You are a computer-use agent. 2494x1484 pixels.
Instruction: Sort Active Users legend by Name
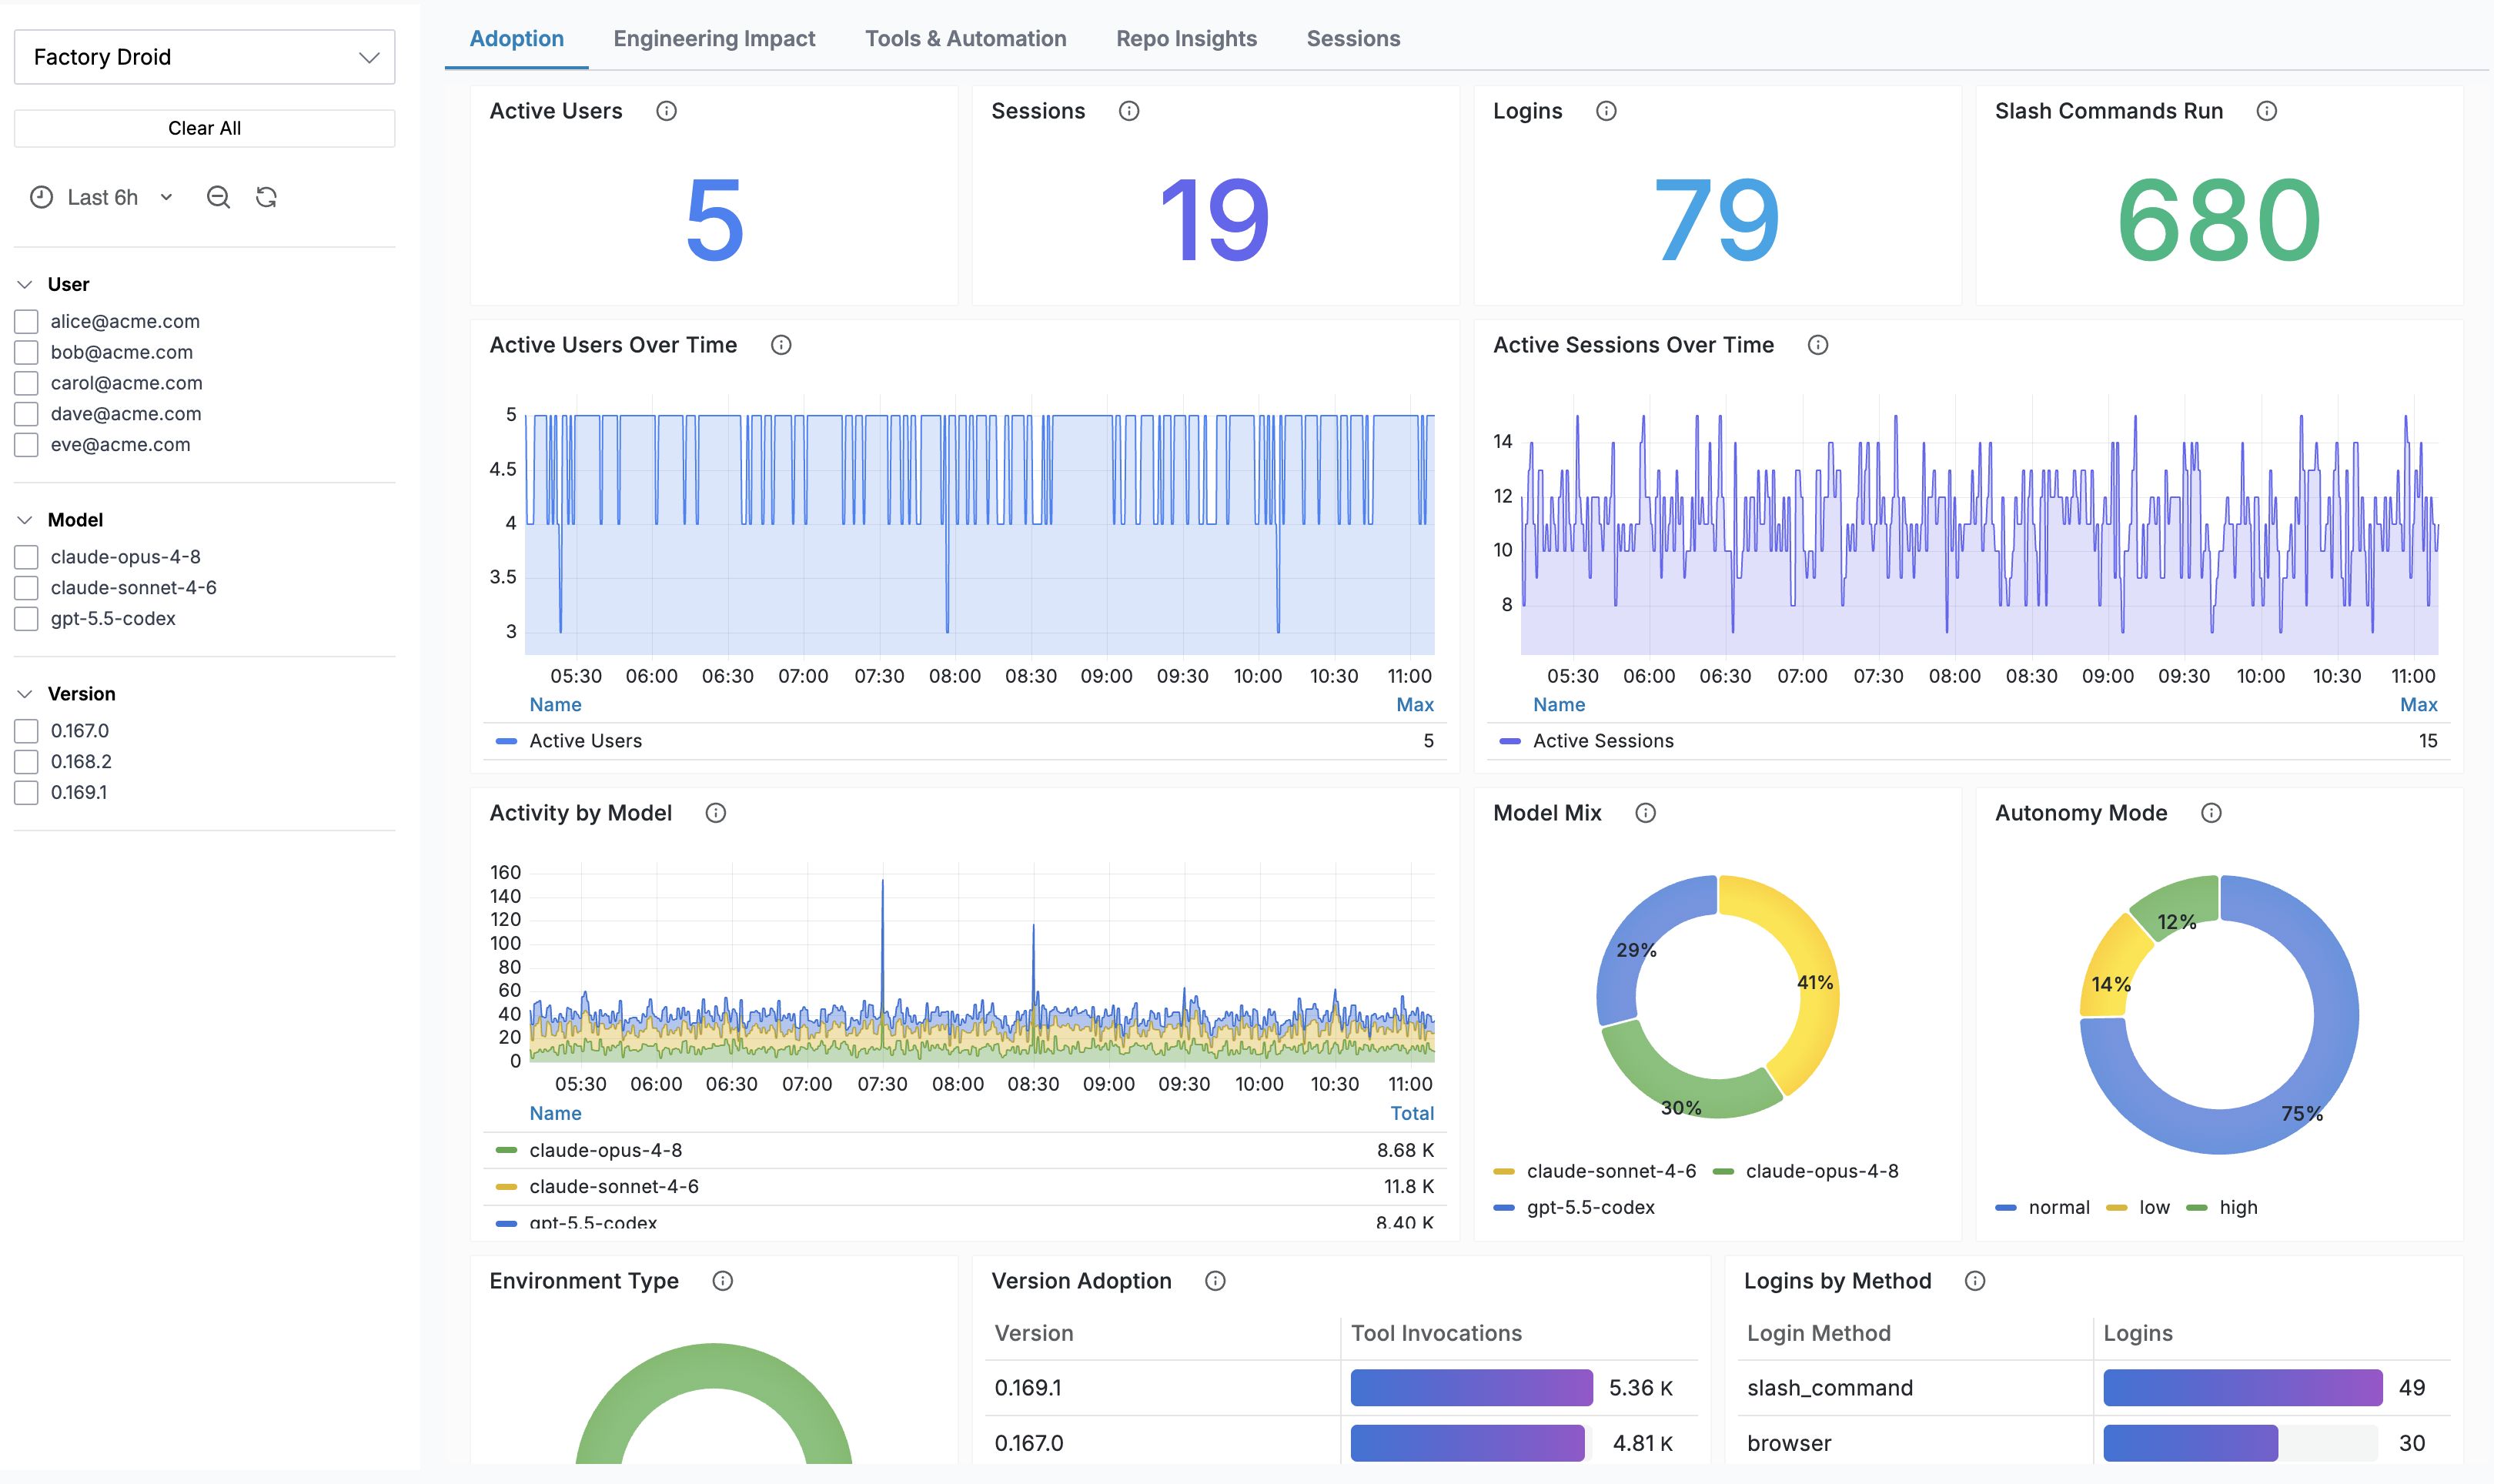point(555,705)
